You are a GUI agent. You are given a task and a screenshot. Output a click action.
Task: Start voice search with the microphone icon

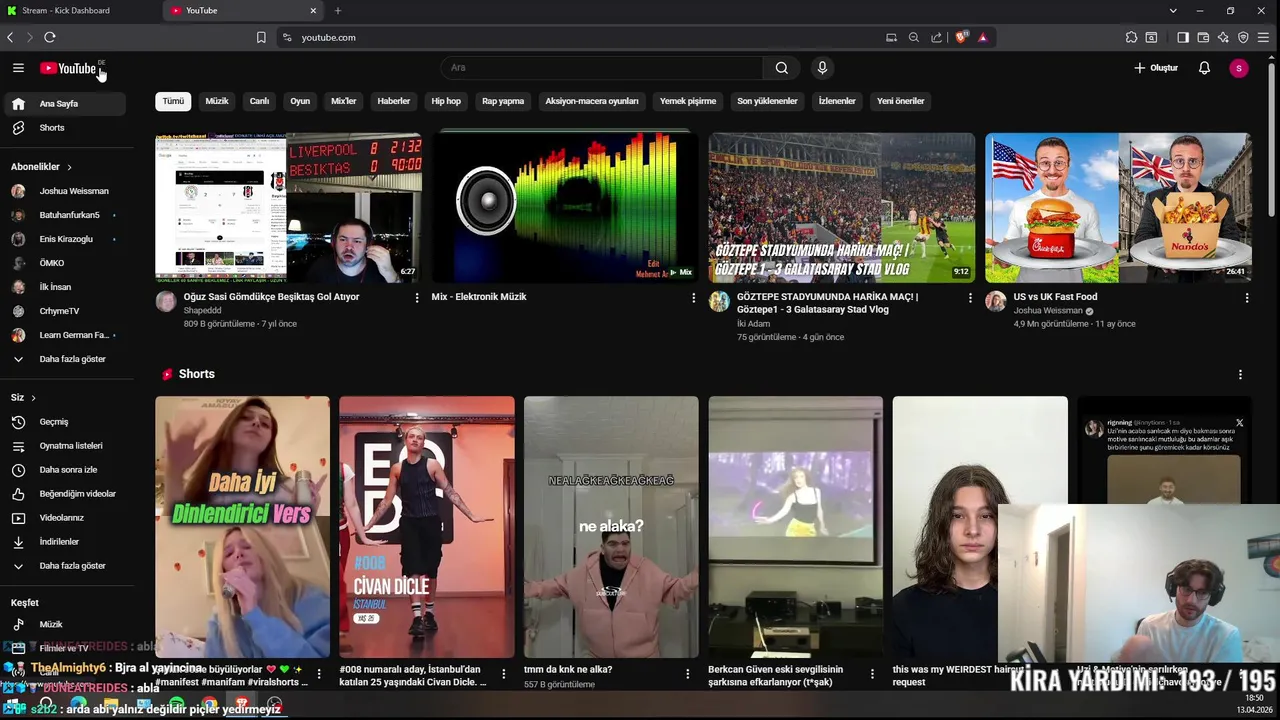click(822, 68)
